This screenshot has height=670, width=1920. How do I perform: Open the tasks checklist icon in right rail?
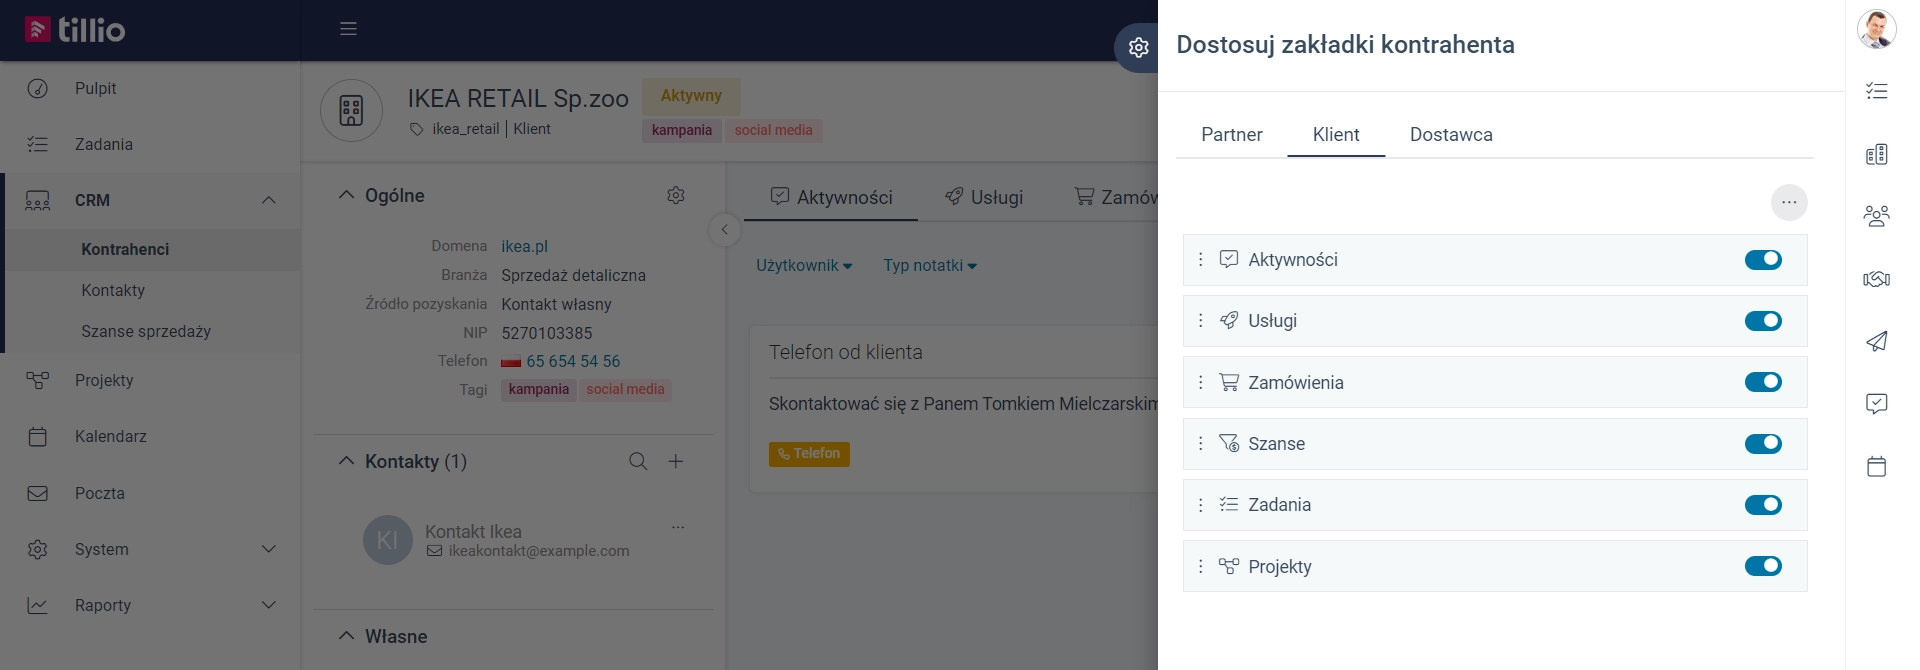(1877, 91)
